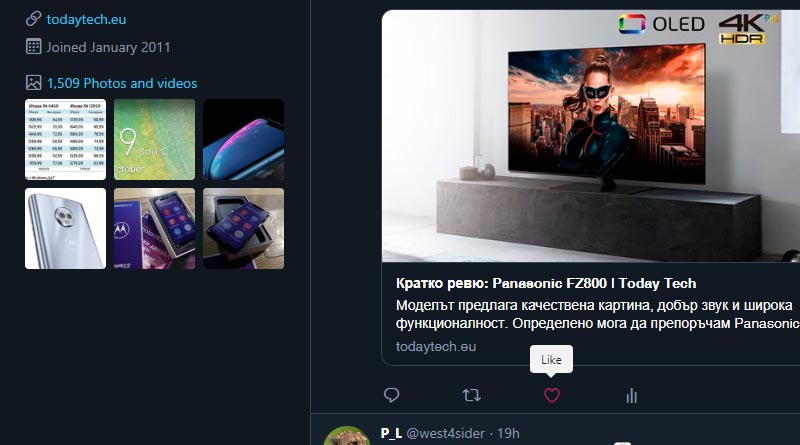800x445 pixels.
Task: Open the todaytech.eu profile website link
Action: 86,19
